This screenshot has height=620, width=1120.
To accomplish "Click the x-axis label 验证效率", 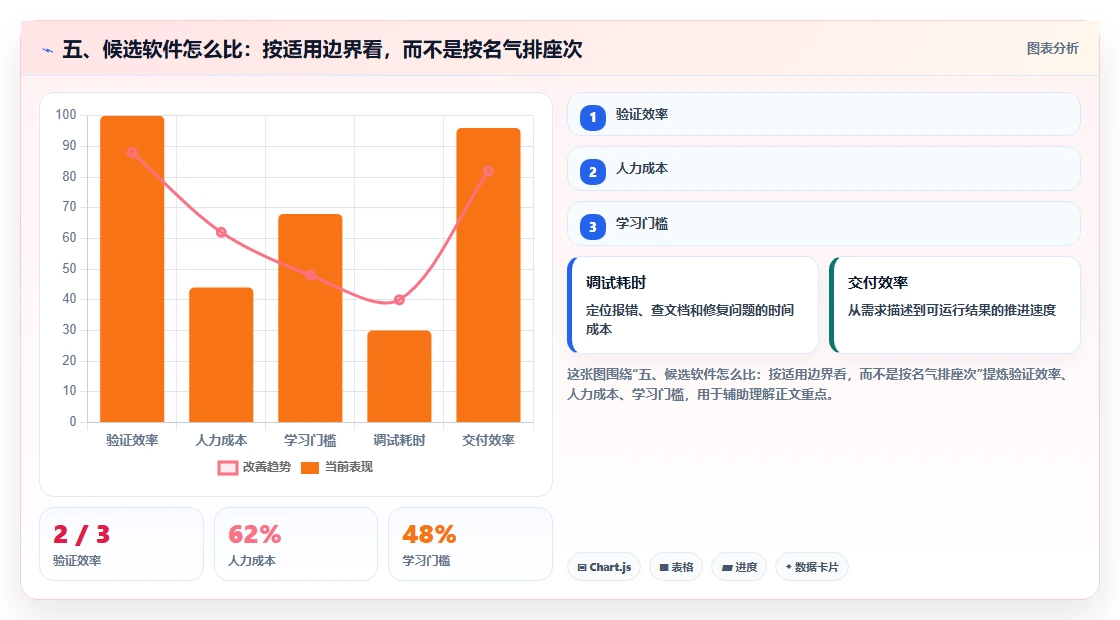I will 132,440.
